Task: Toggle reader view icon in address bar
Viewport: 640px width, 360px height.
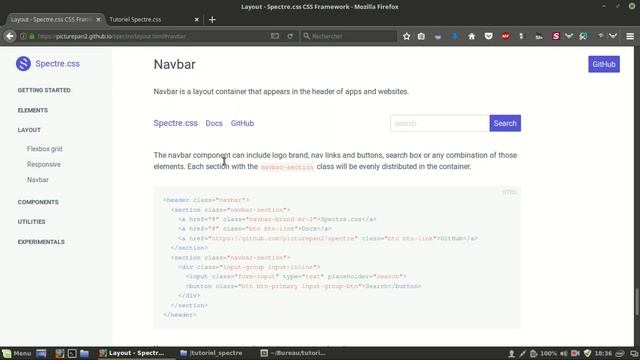Action: coord(275,36)
